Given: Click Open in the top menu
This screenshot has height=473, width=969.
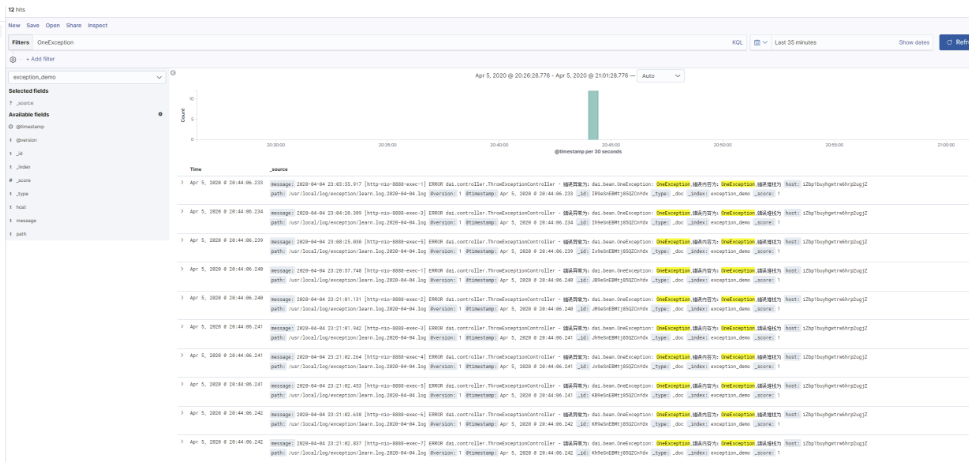Looking at the screenshot, I should [53, 25].
